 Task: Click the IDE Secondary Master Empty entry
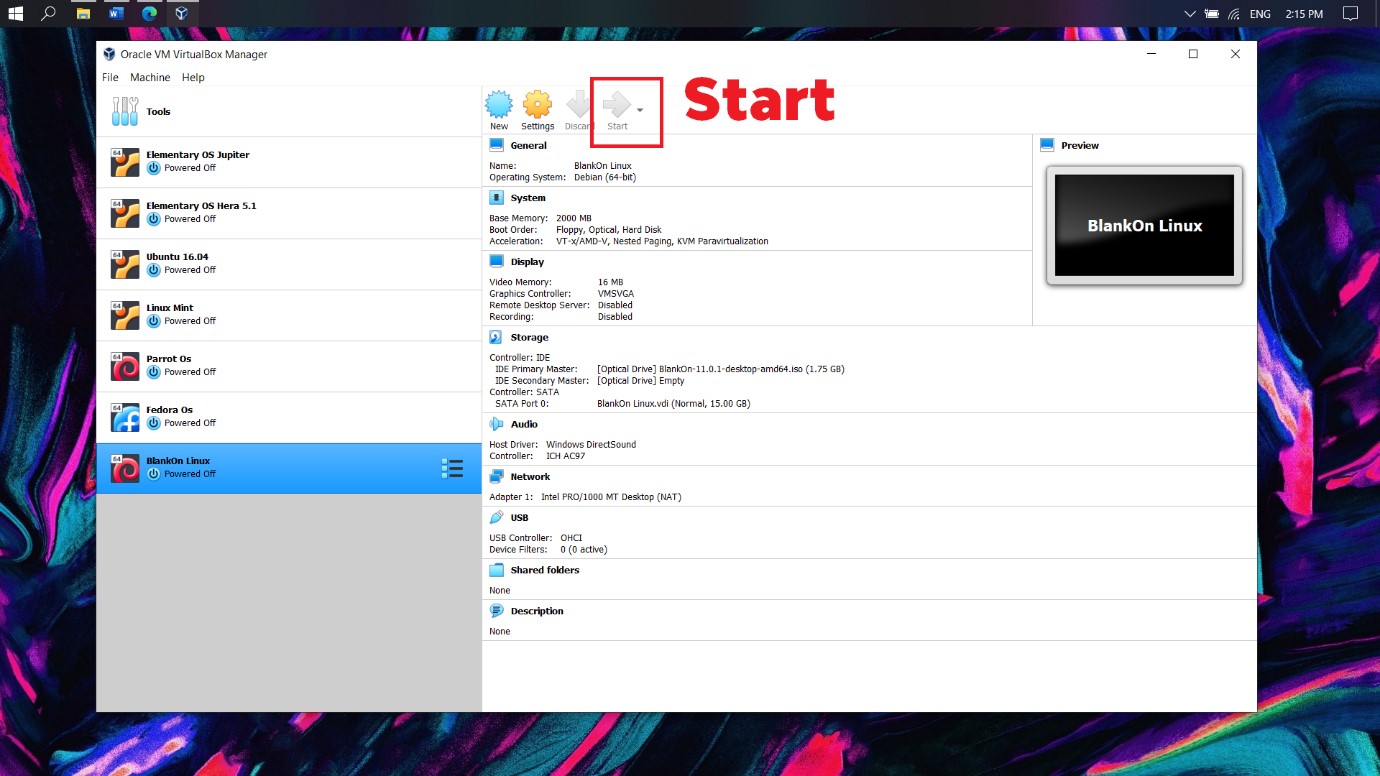640,381
